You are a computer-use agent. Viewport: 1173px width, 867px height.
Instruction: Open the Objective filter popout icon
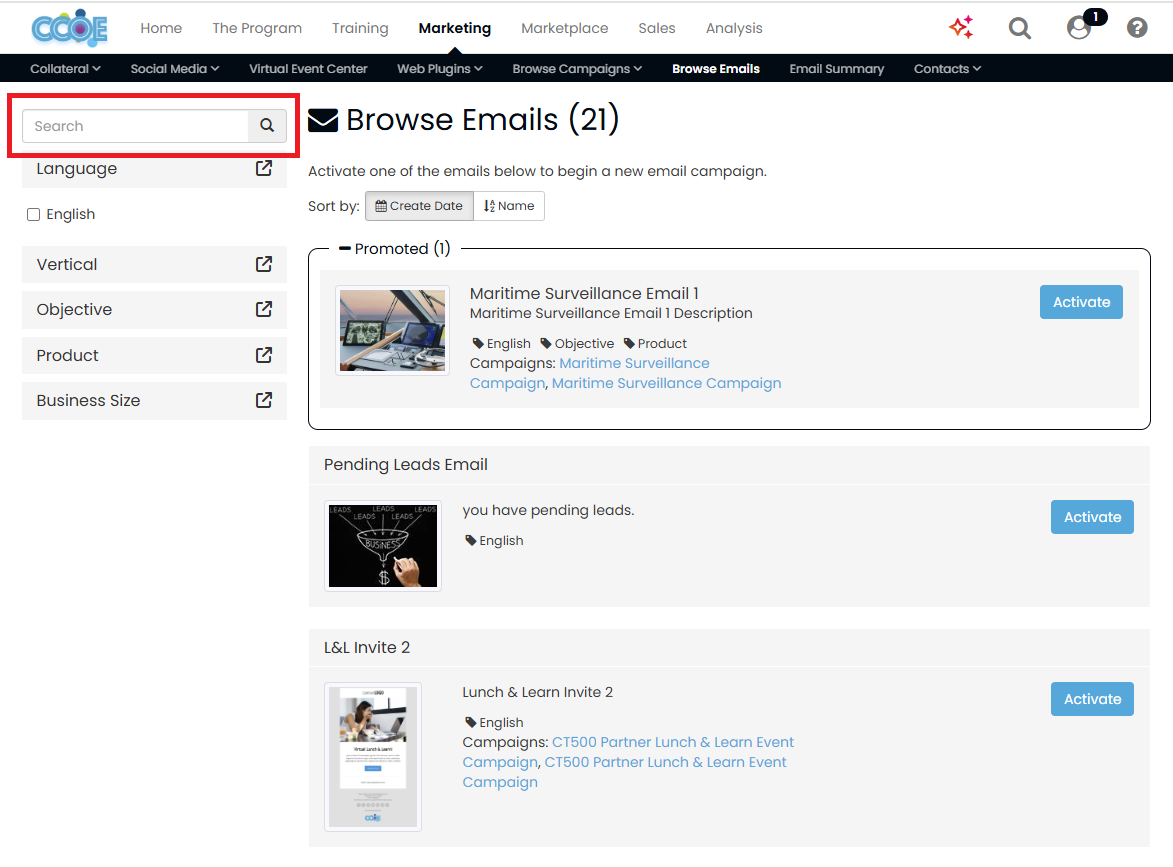(x=263, y=309)
